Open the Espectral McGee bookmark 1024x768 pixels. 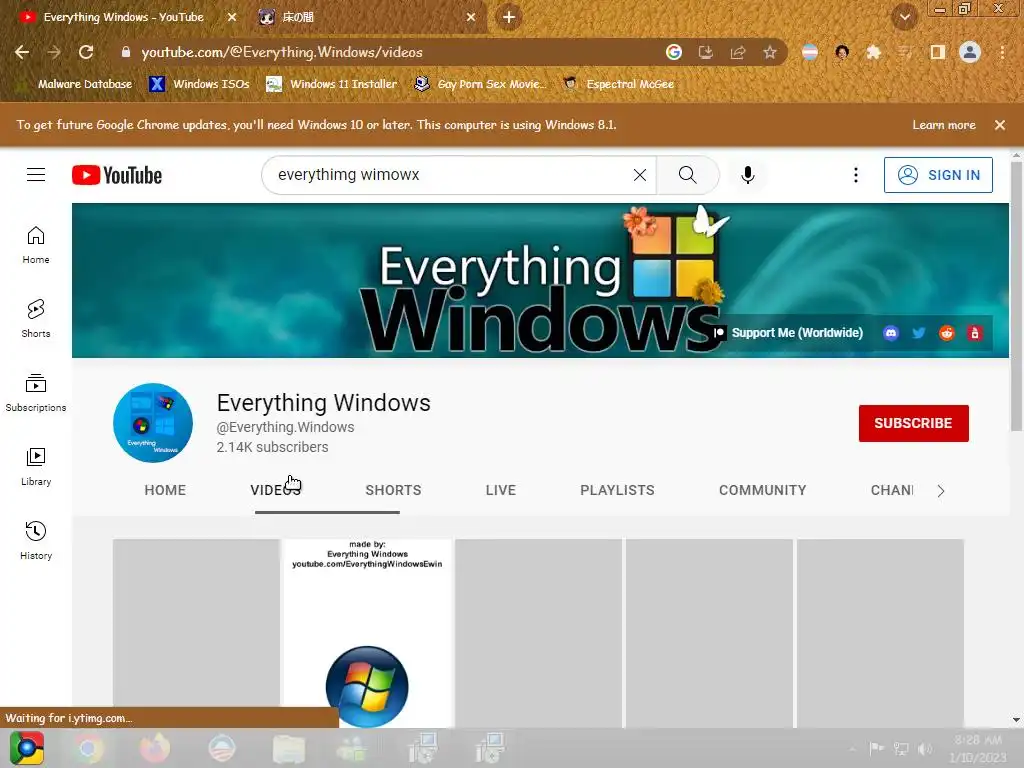coord(618,84)
